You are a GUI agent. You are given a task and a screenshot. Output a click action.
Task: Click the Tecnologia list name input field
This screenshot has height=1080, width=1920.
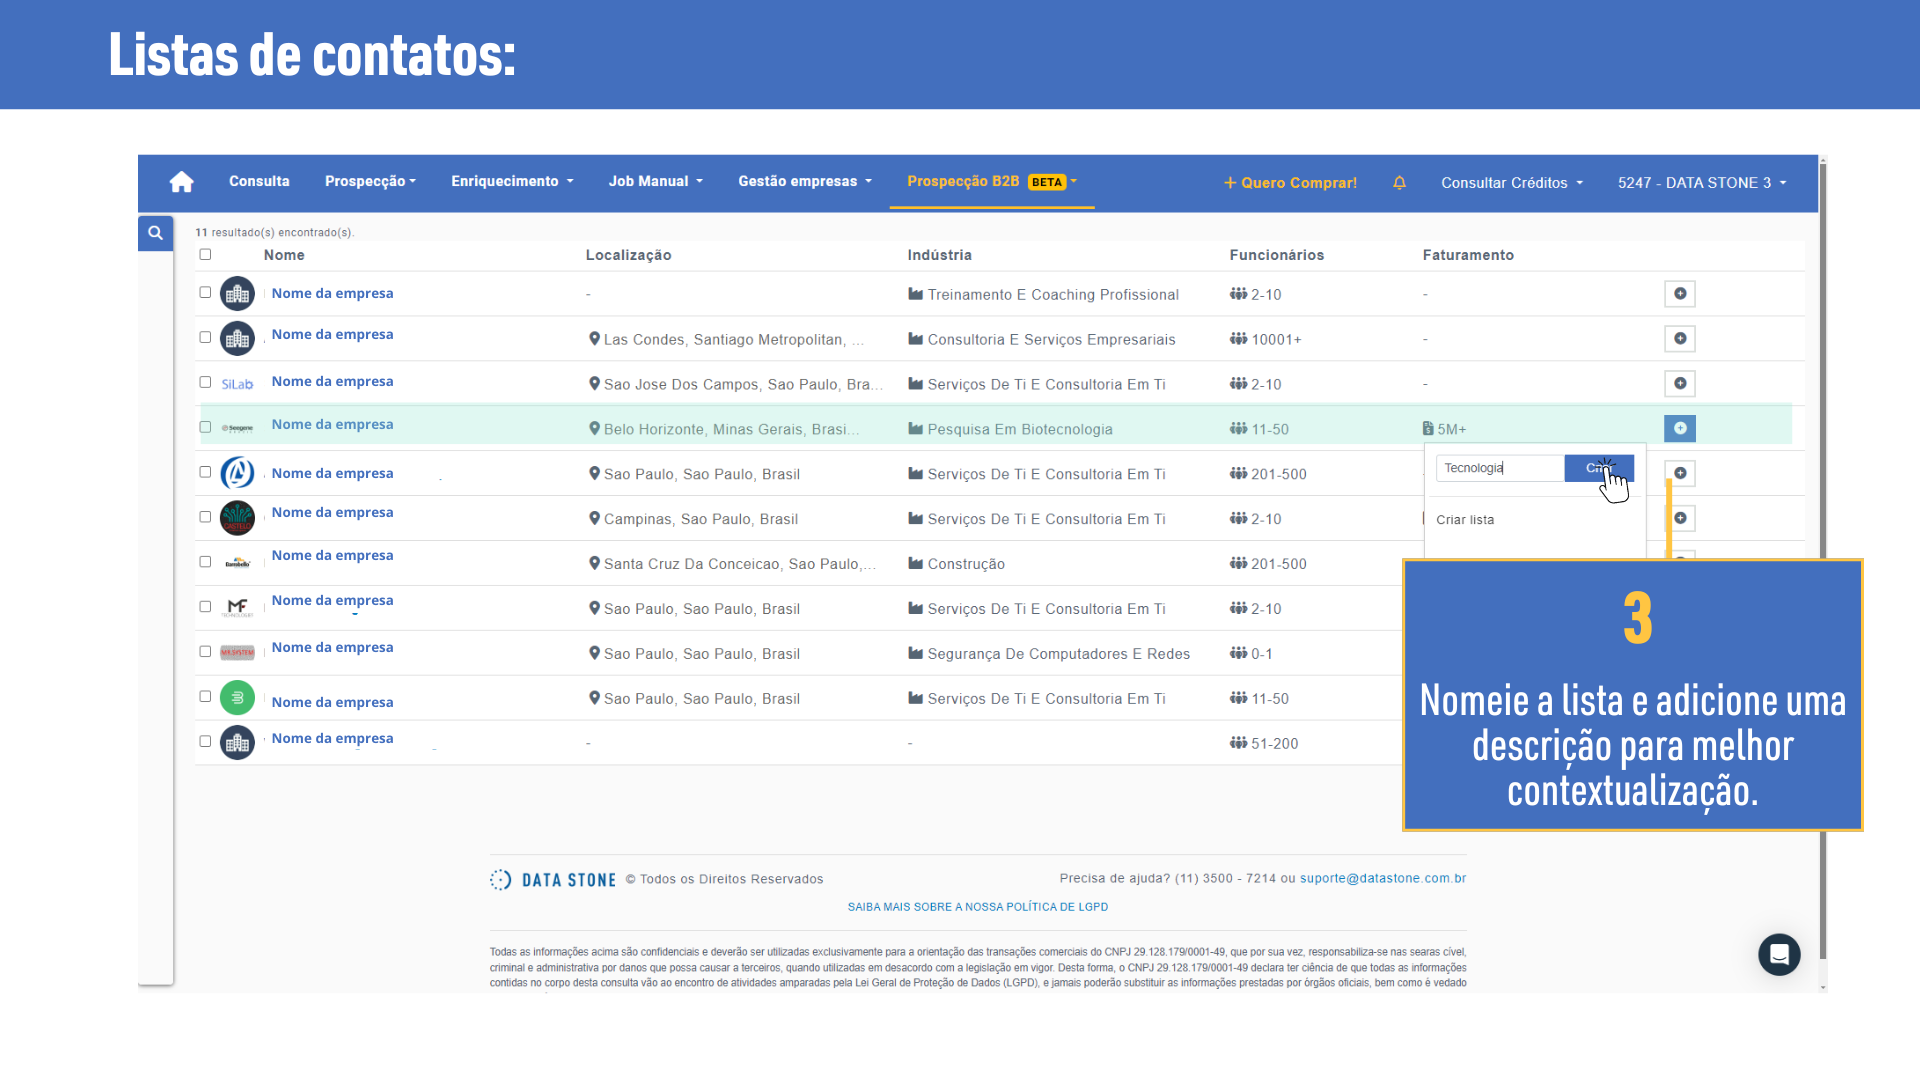[1499, 468]
